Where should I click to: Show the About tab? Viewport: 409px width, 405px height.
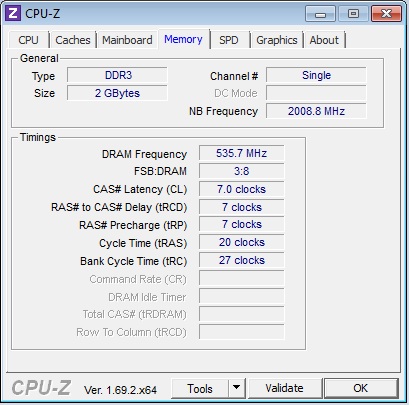point(324,40)
